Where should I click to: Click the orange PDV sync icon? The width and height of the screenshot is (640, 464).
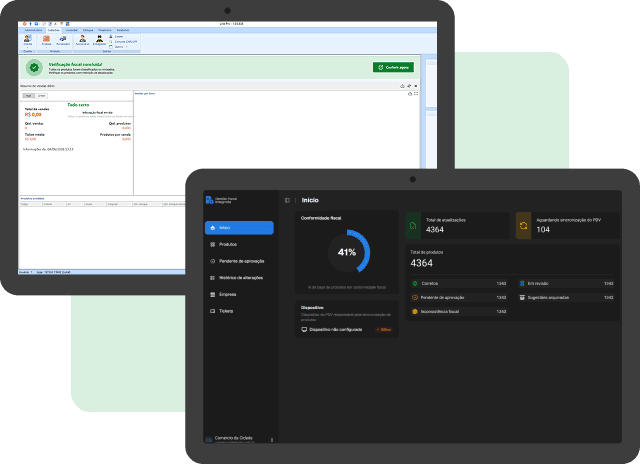pyautogui.click(x=523, y=226)
